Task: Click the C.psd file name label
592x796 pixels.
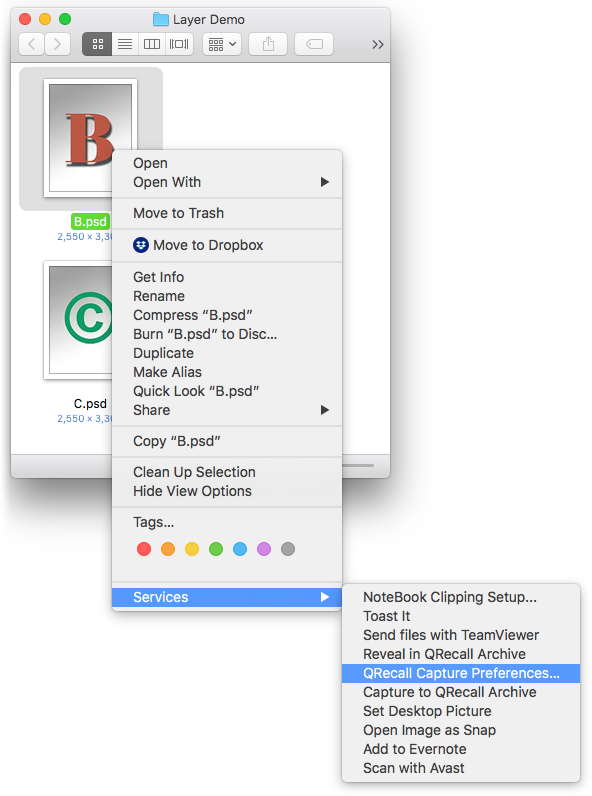Action: (x=90, y=404)
